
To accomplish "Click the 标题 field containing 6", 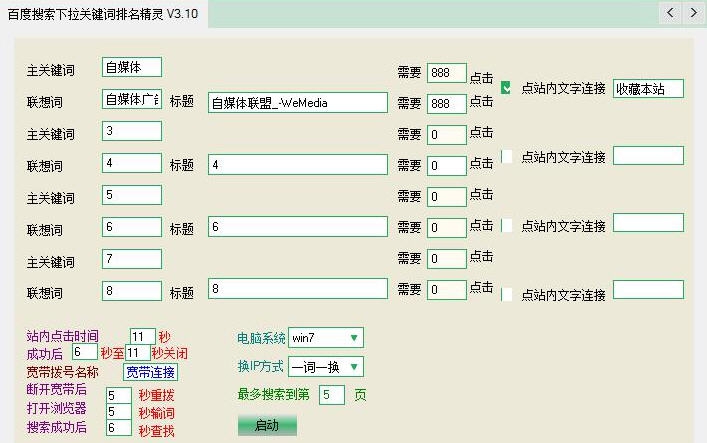I will 298,226.
